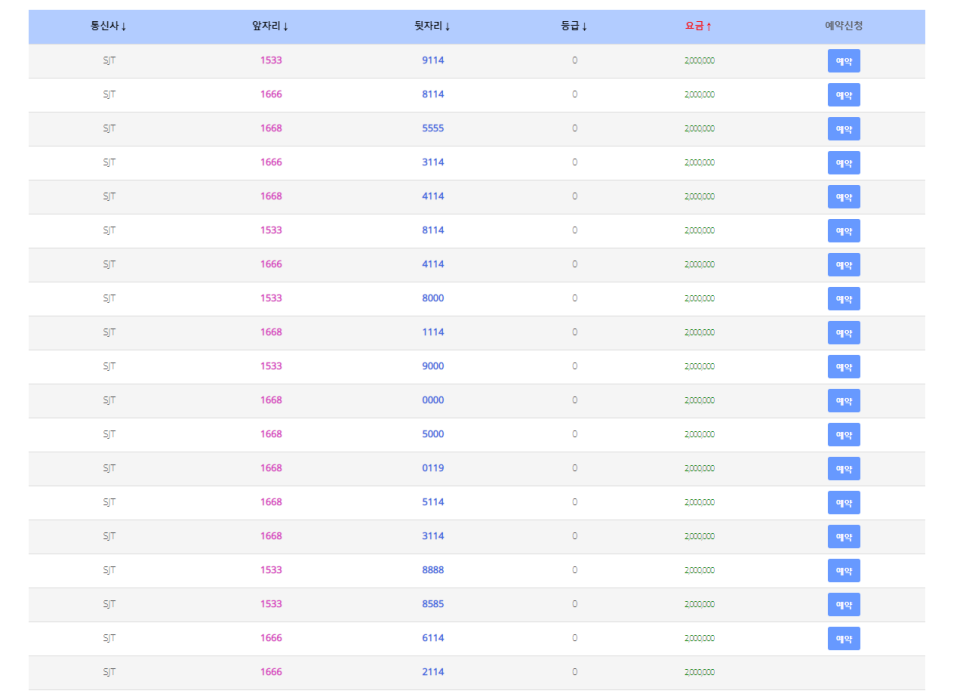Viewport: 966px width, 697px height.
Task: Sort by 앞자리 column header
Action: tap(270, 26)
